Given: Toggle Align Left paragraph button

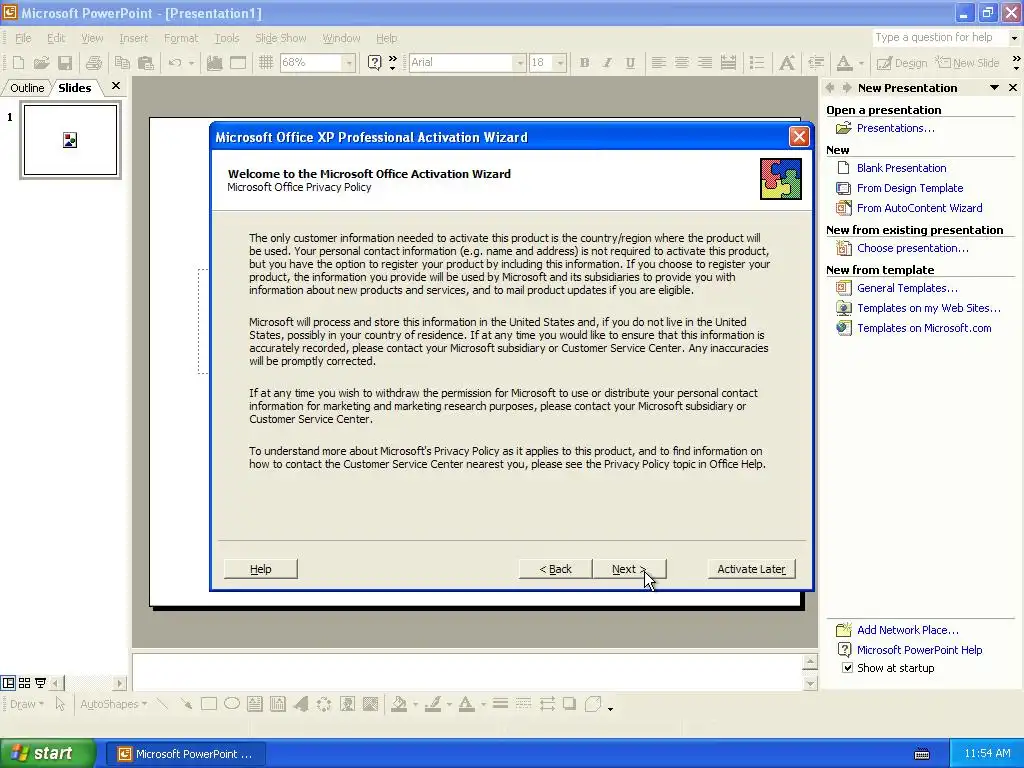Looking at the screenshot, I should [659, 63].
